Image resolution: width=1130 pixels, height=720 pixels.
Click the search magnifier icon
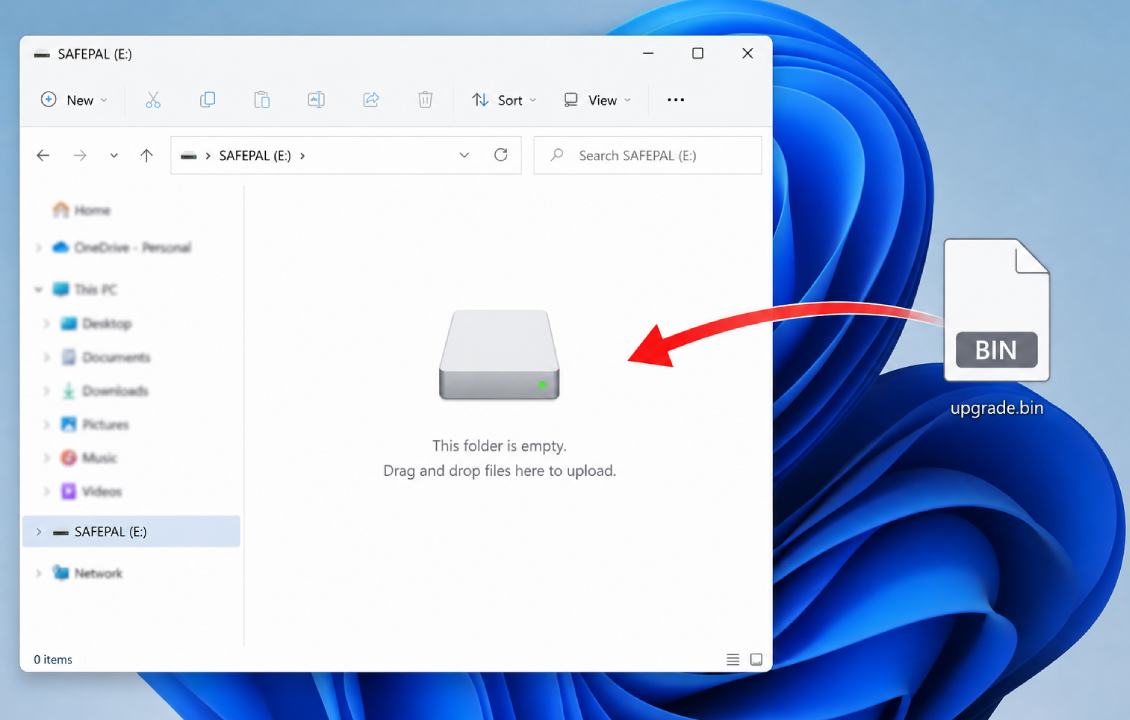tap(556, 155)
